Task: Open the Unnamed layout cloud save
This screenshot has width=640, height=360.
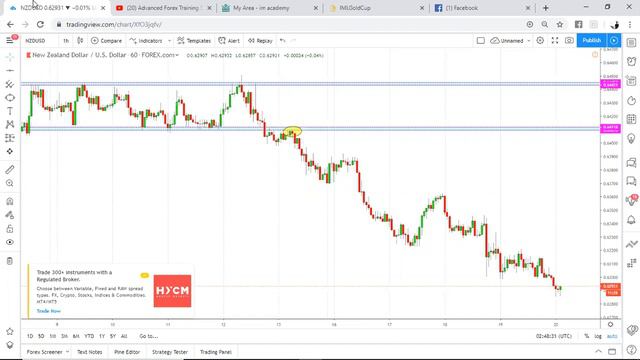Action: (x=507, y=41)
